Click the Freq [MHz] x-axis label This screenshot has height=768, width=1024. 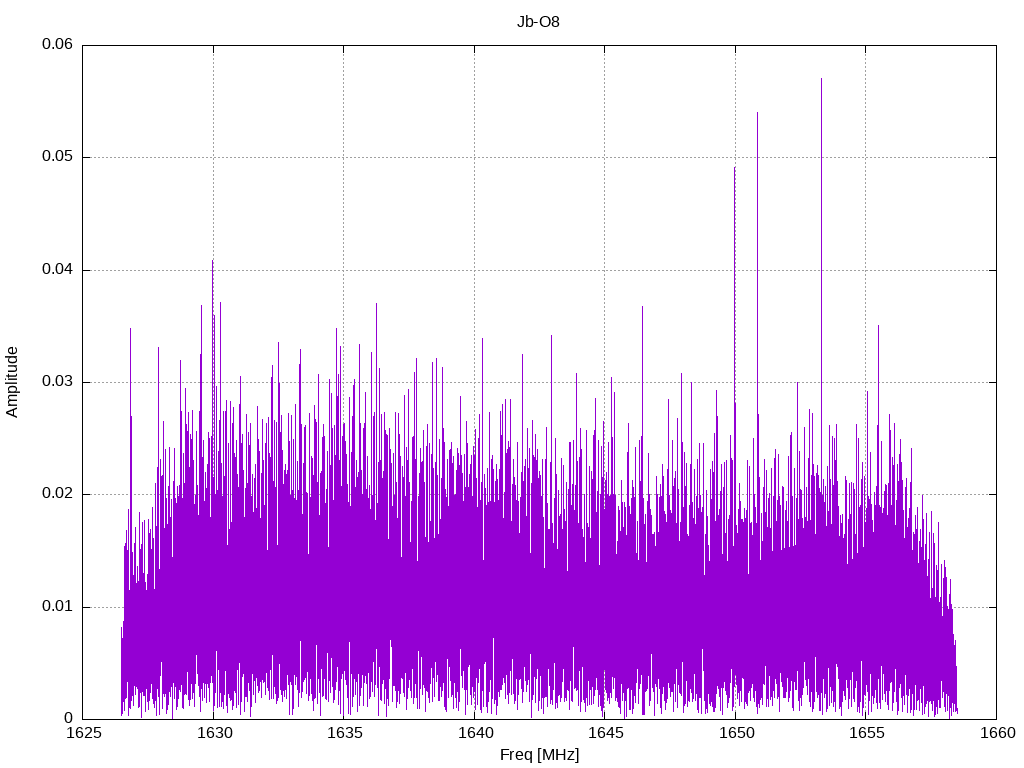[539, 755]
